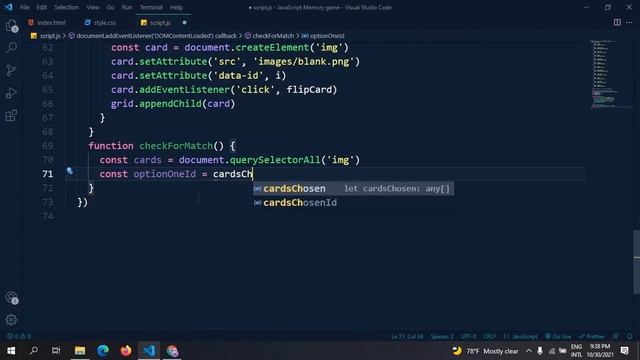Open the Help menu
Viewport: 640px width, 360px height.
coord(176,7)
